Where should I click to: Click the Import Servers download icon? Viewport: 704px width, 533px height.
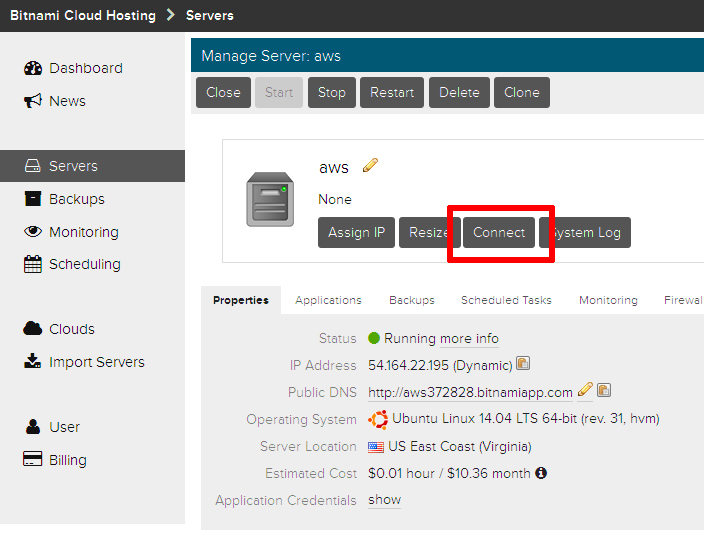click(x=33, y=361)
